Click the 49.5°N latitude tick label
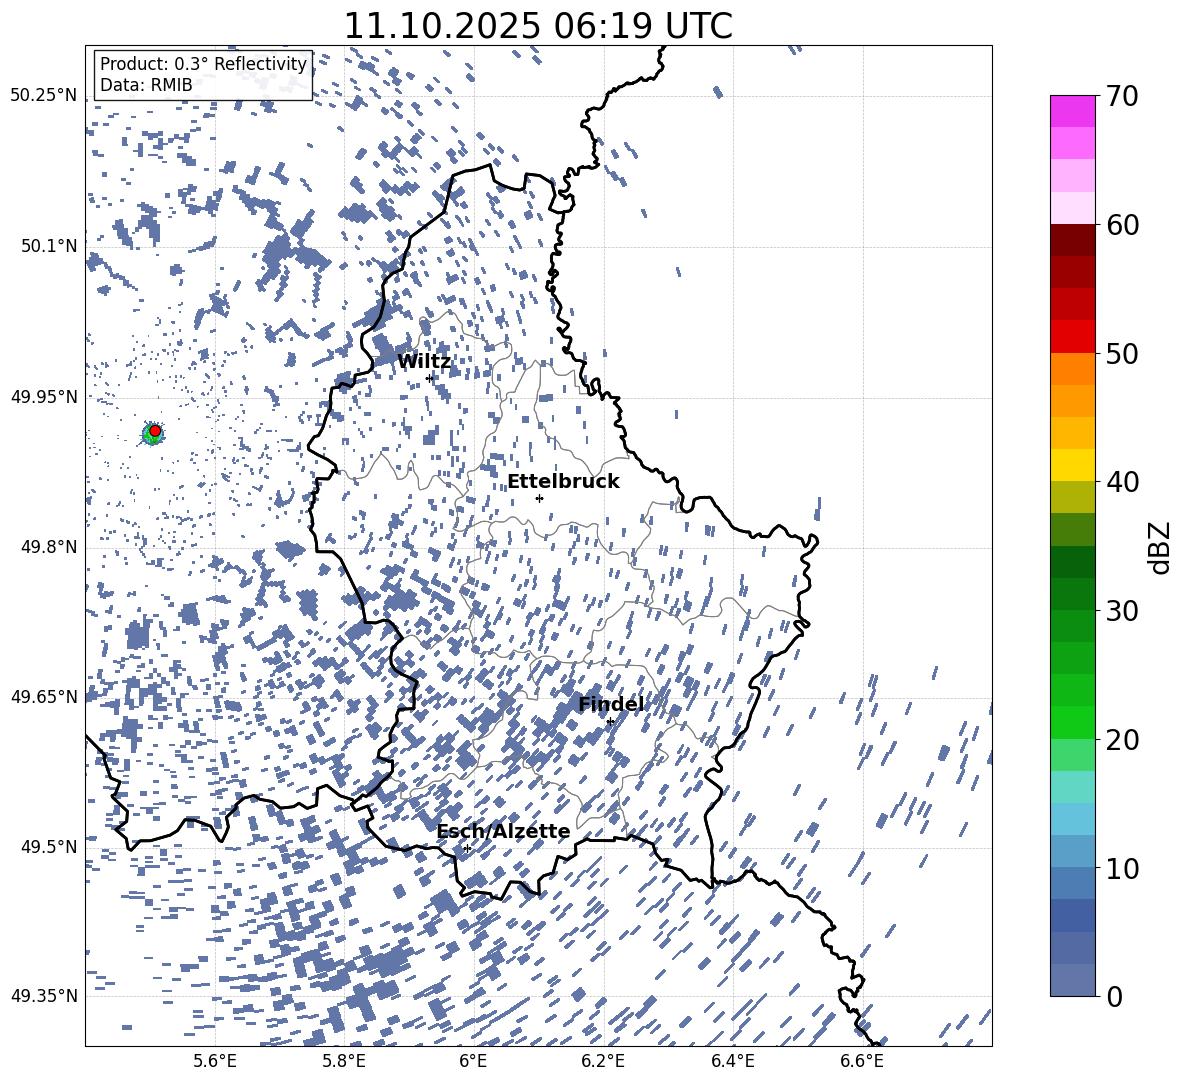1184x1081 pixels. click(x=48, y=846)
